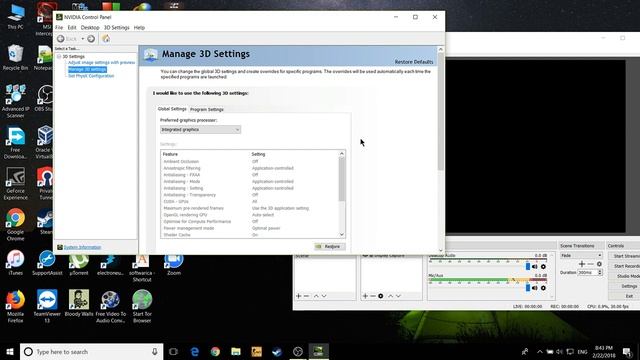Image resolution: width=640 pixels, height=360 pixels.
Task: Click the Antialiasing - Mode row
Action: click(250, 182)
